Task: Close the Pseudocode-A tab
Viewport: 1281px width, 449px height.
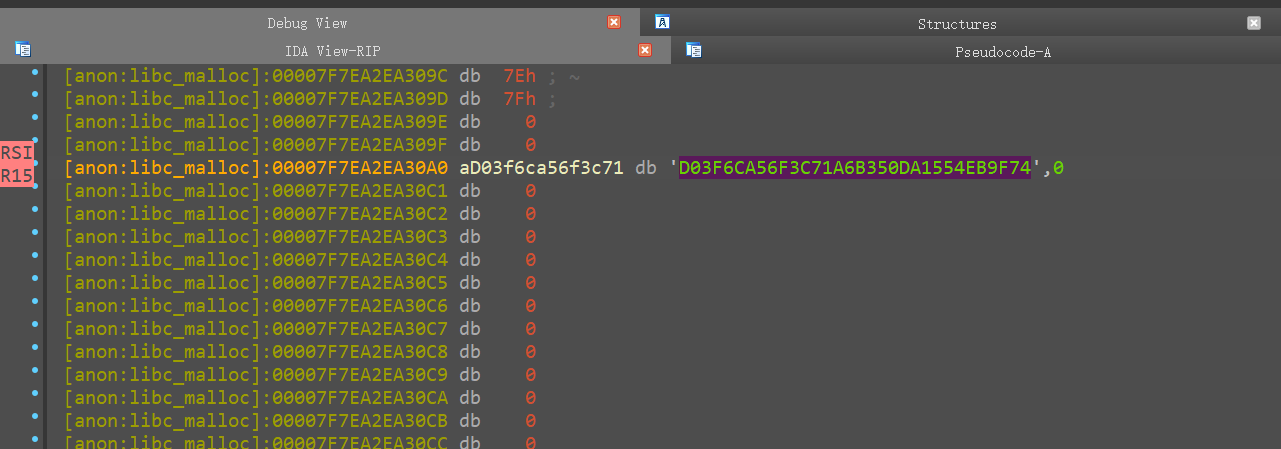Action: pos(1254,51)
